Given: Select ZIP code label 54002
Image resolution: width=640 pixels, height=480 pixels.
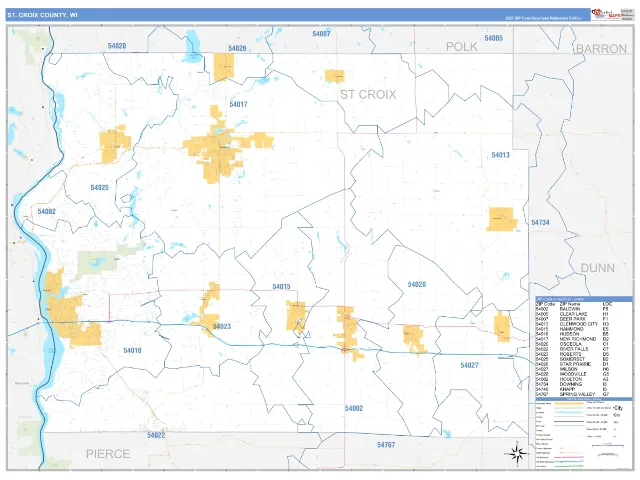Looking at the screenshot, I should 354,409.
